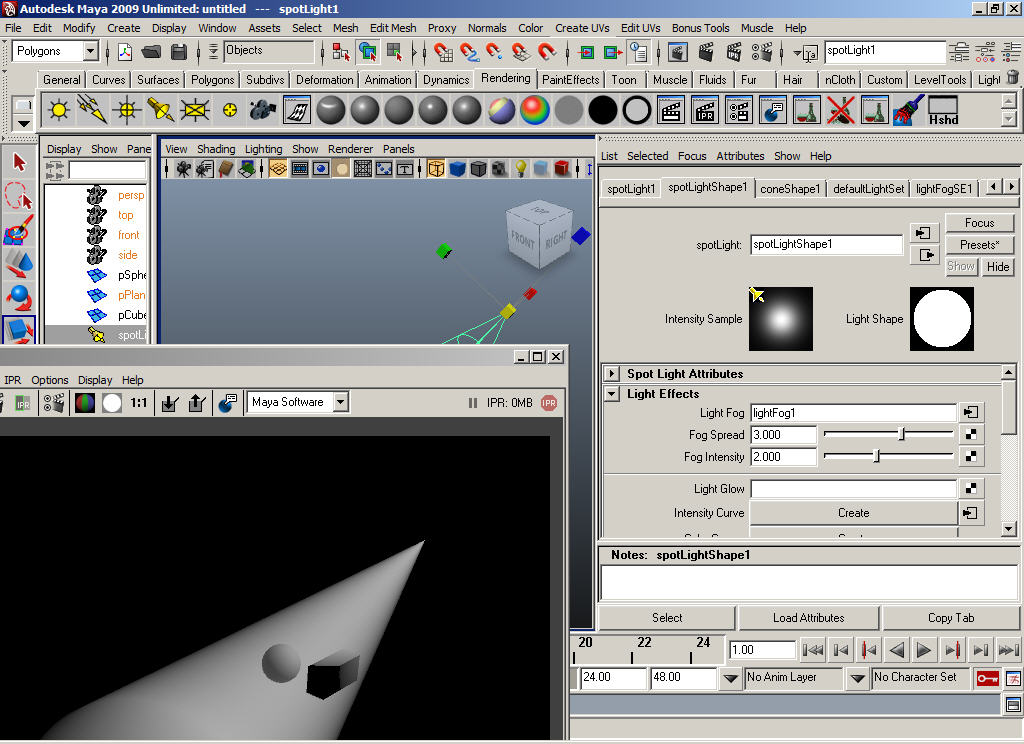
Task: Display alpha channel white circle icon
Action: click(x=112, y=403)
